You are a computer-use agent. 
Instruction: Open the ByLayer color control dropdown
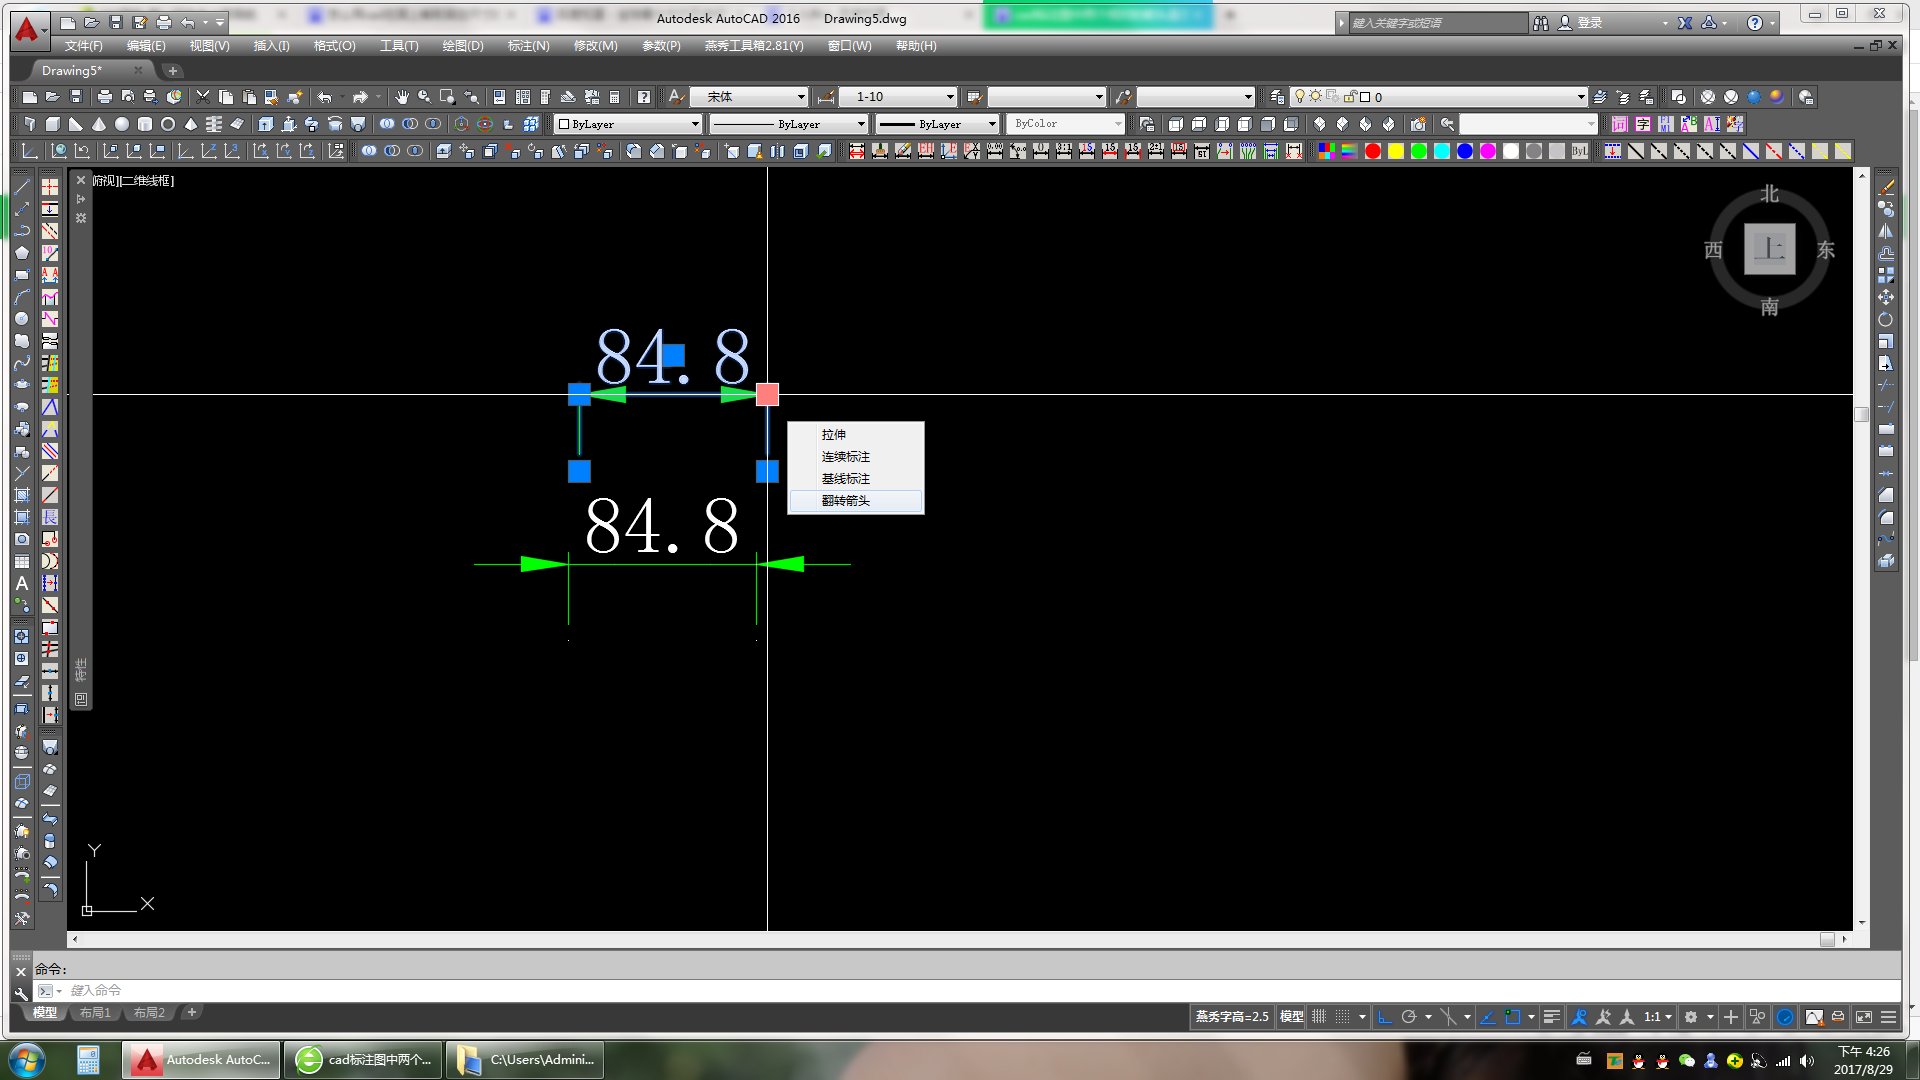pyautogui.click(x=695, y=124)
